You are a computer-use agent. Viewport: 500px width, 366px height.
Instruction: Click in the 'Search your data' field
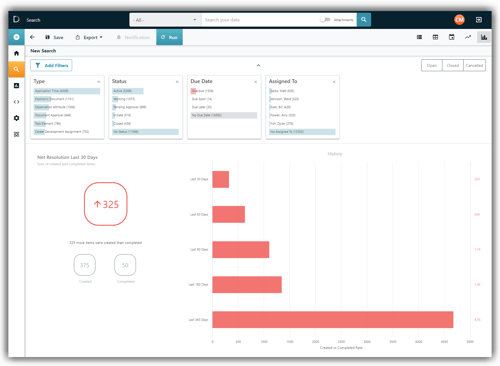tap(260, 20)
